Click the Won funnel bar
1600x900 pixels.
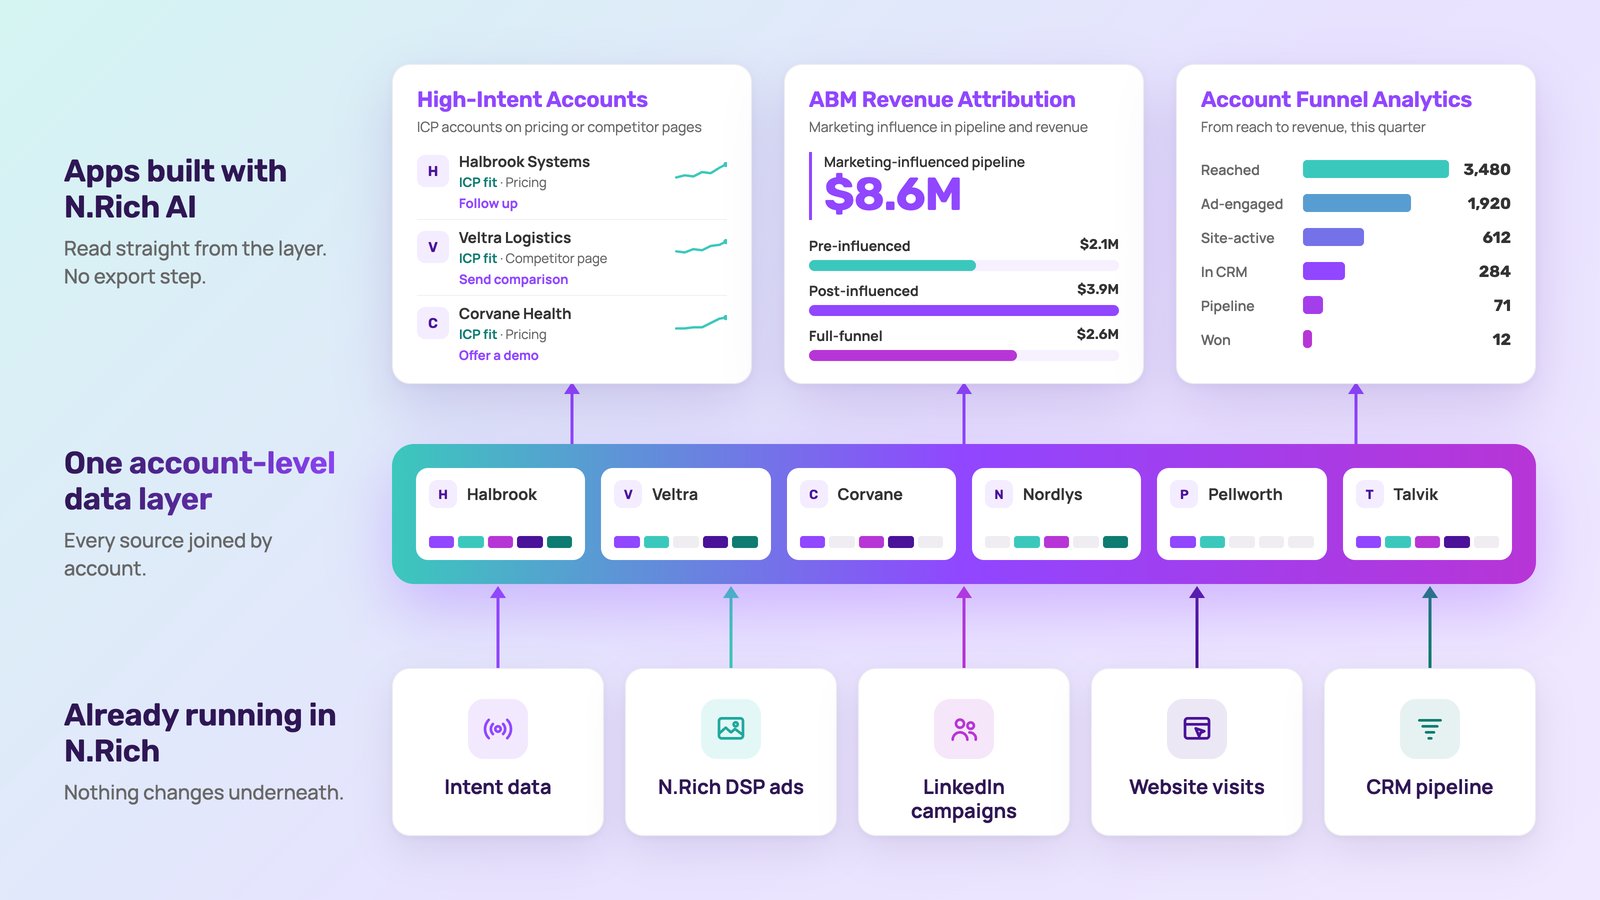1307,340
